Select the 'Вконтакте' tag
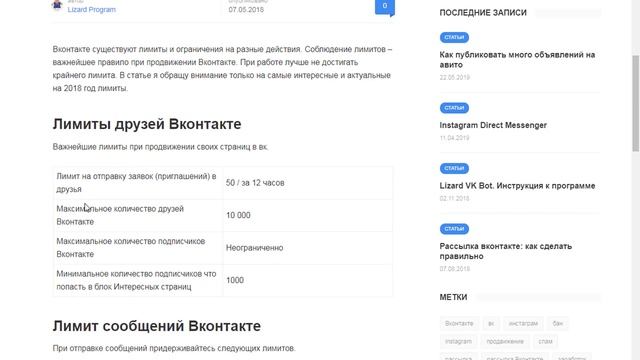Image resolution: width=640 pixels, height=360 pixels. 459,323
